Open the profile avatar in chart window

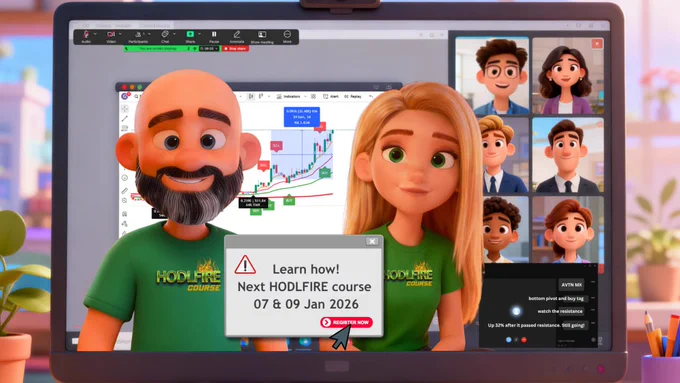pos(125,96)
